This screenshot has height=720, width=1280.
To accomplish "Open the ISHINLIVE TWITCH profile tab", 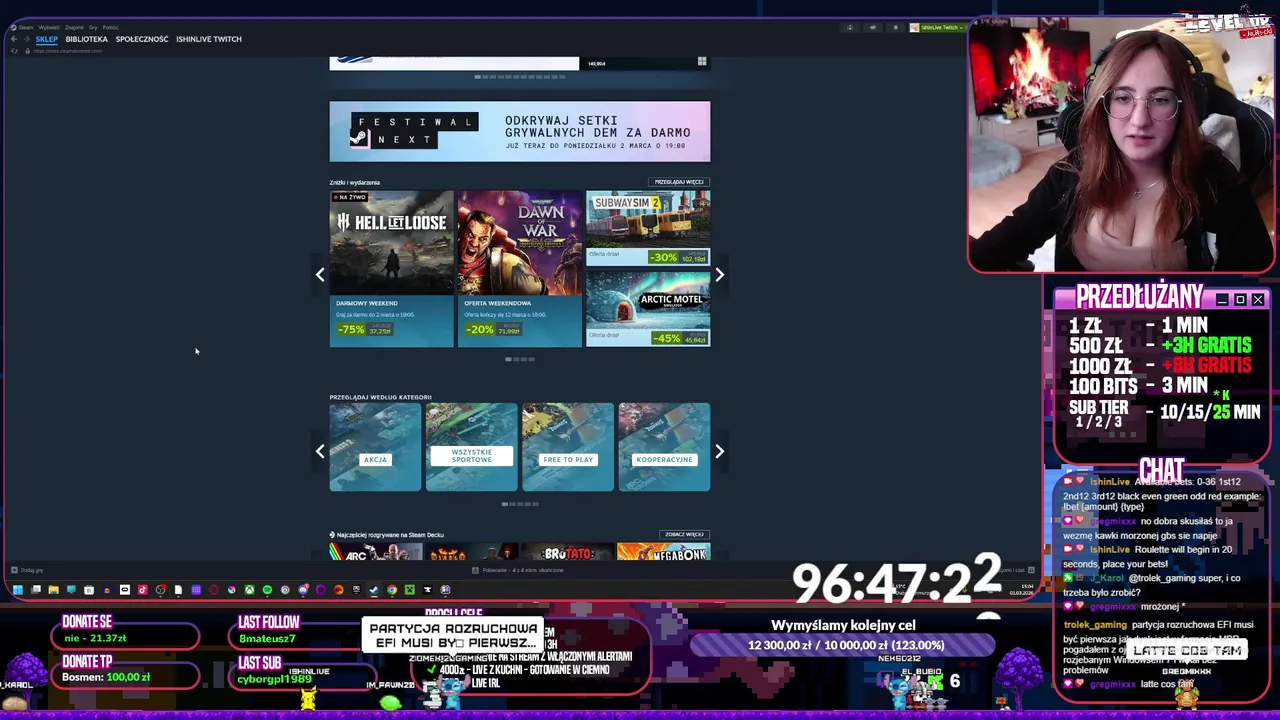I will tap(209, 39).
